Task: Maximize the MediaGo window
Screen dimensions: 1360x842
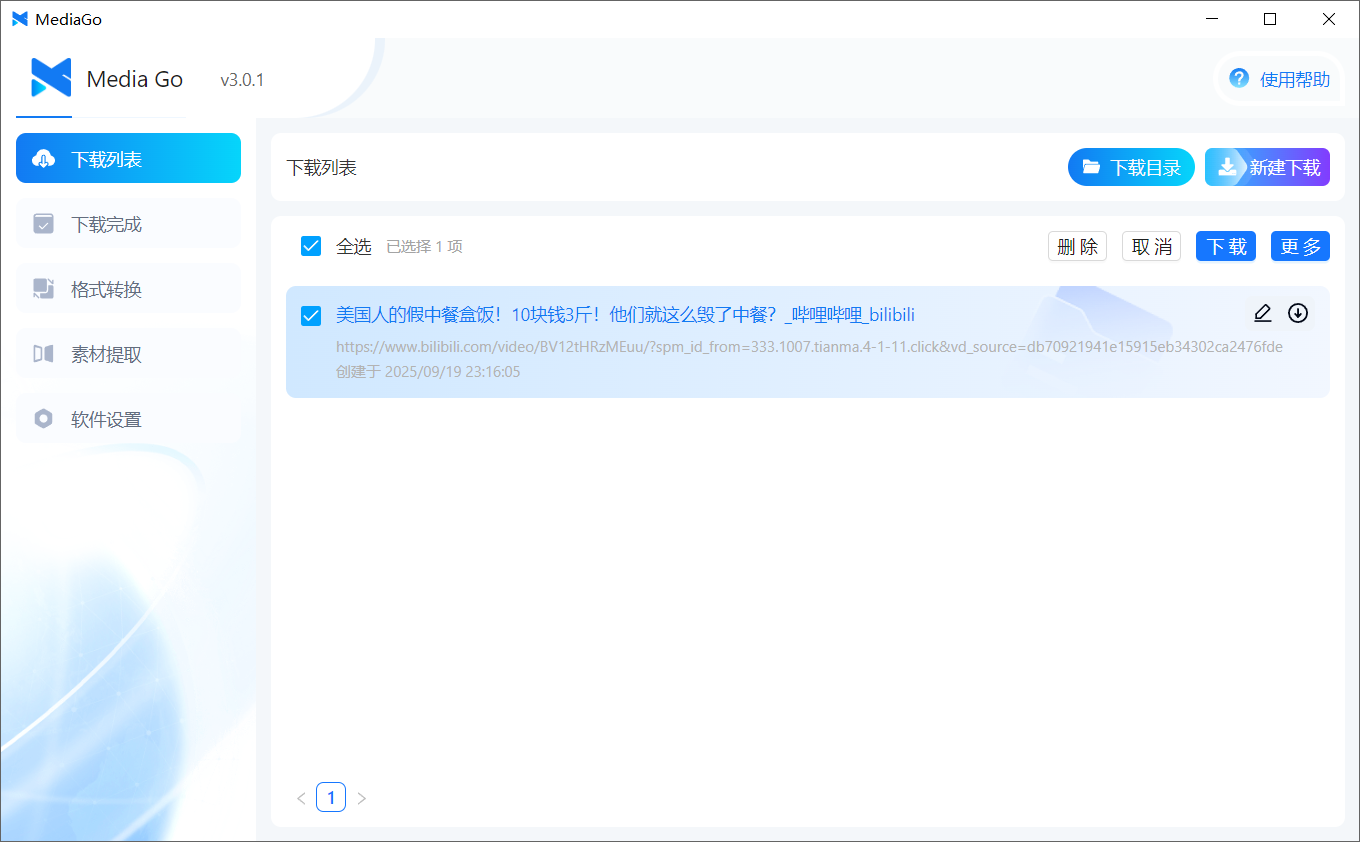Action: coord(1270,19)
